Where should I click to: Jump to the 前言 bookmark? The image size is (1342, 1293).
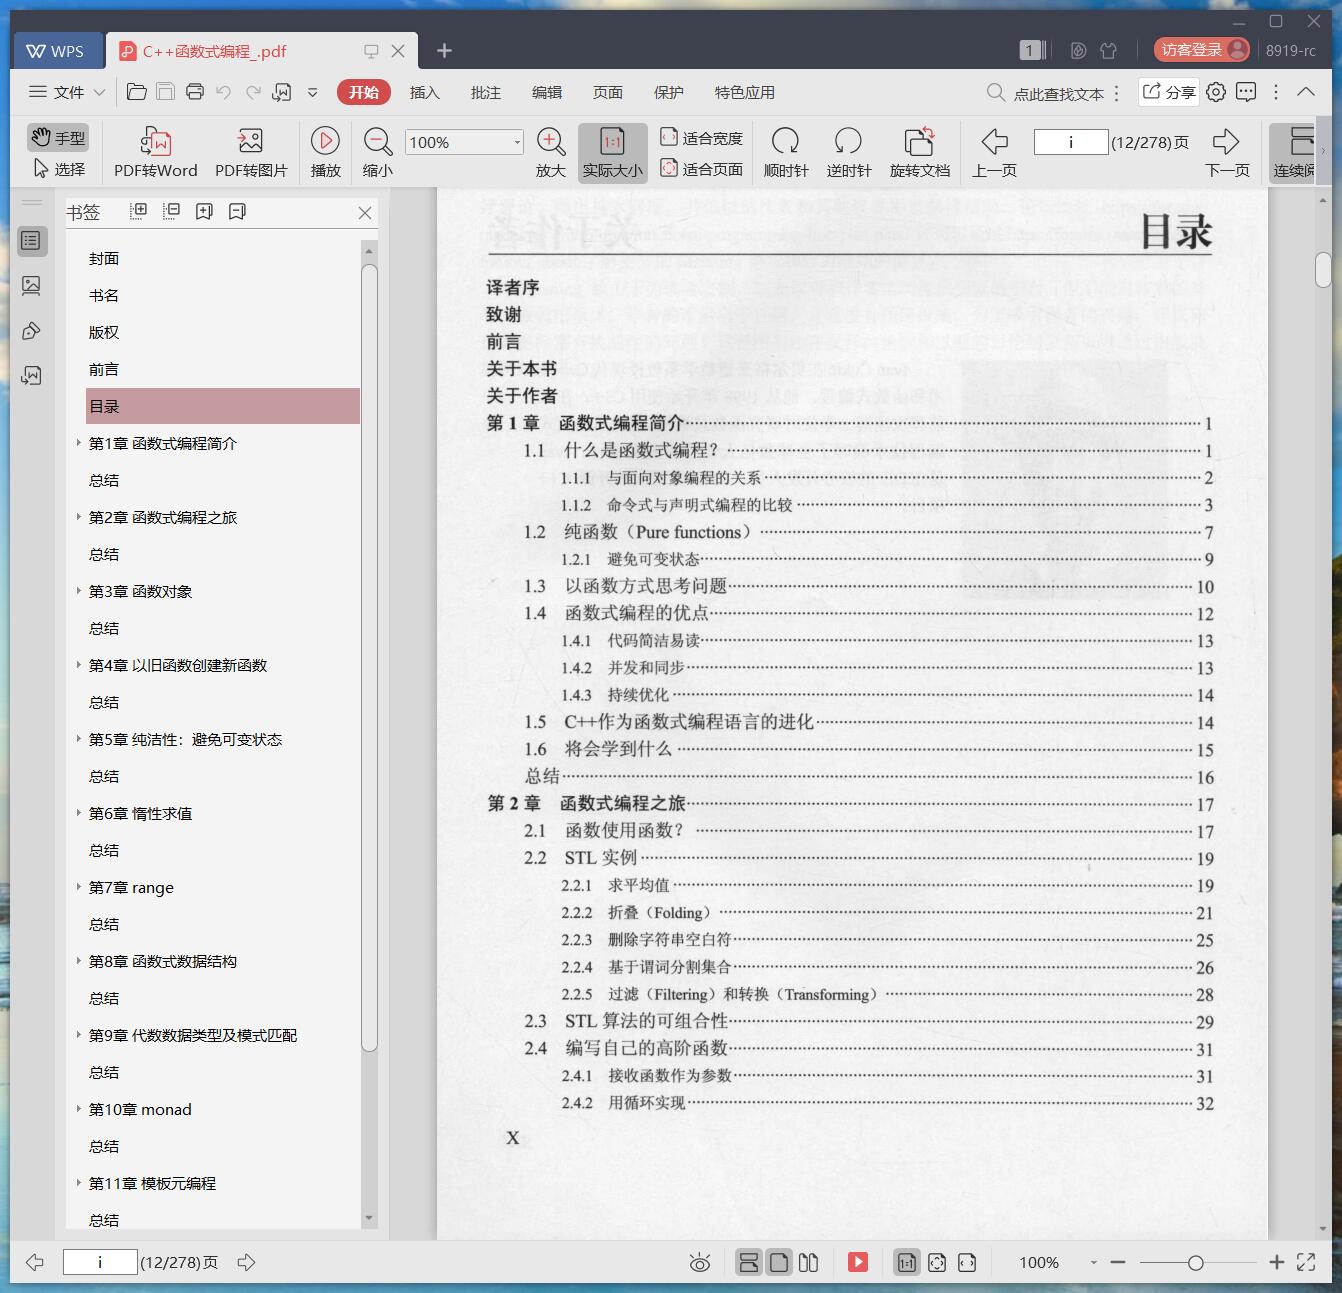click(104, 369)
